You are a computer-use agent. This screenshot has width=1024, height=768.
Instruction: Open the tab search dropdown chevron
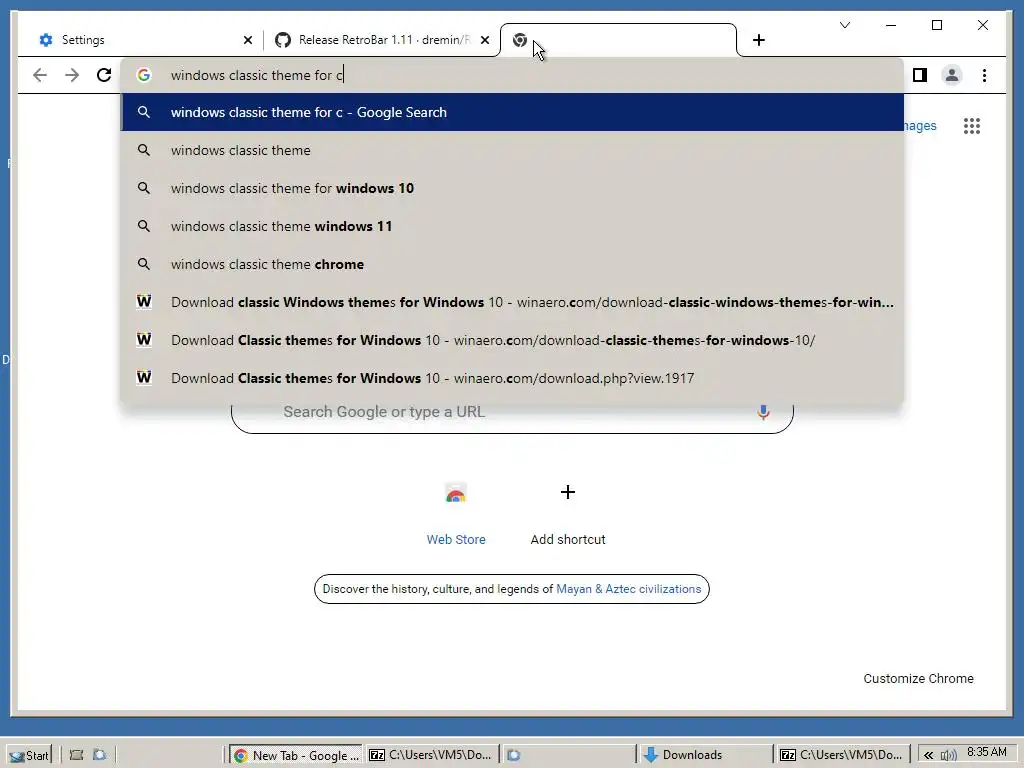click(x=844, y=25)
